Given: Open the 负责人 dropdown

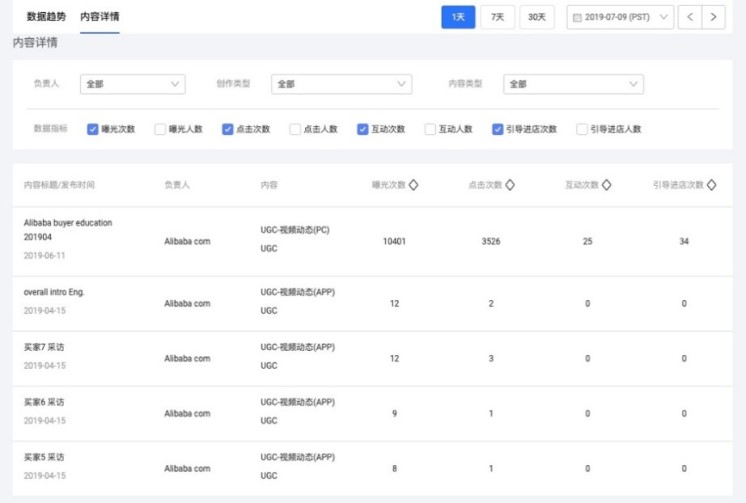Looking at the screenshot, I should pos(132,84).
